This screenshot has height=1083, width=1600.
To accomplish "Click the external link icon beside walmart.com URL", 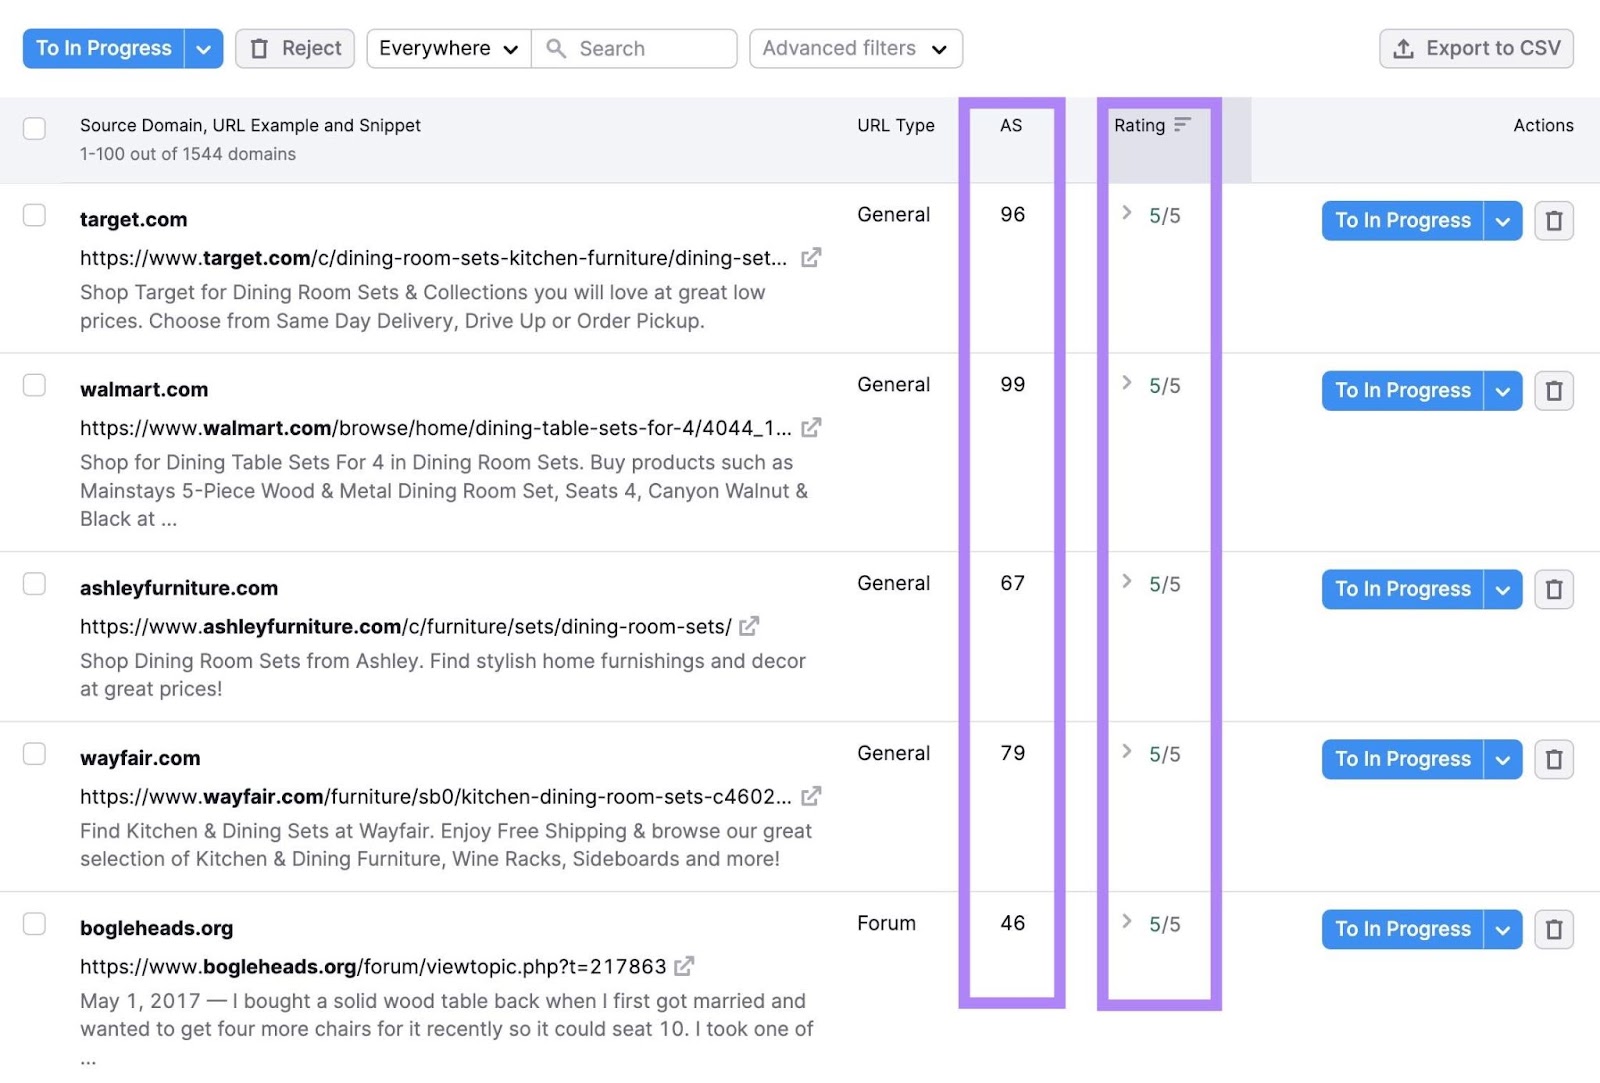I will 813,427.
